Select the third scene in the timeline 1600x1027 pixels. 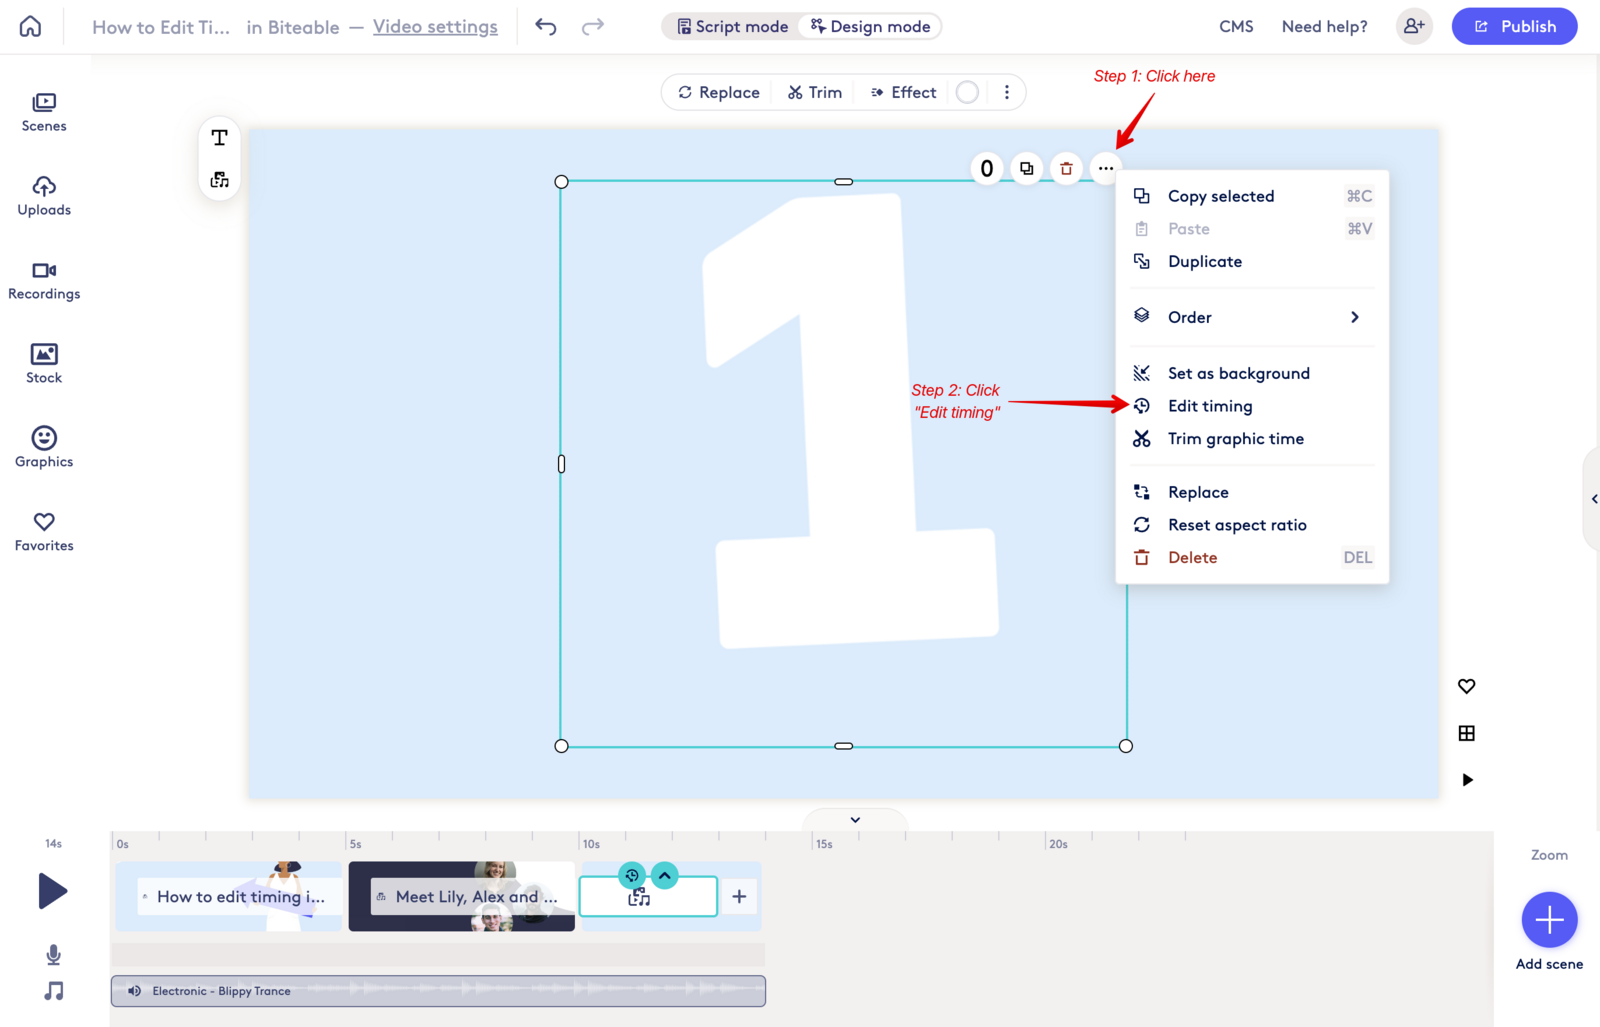tap(648, 897)
